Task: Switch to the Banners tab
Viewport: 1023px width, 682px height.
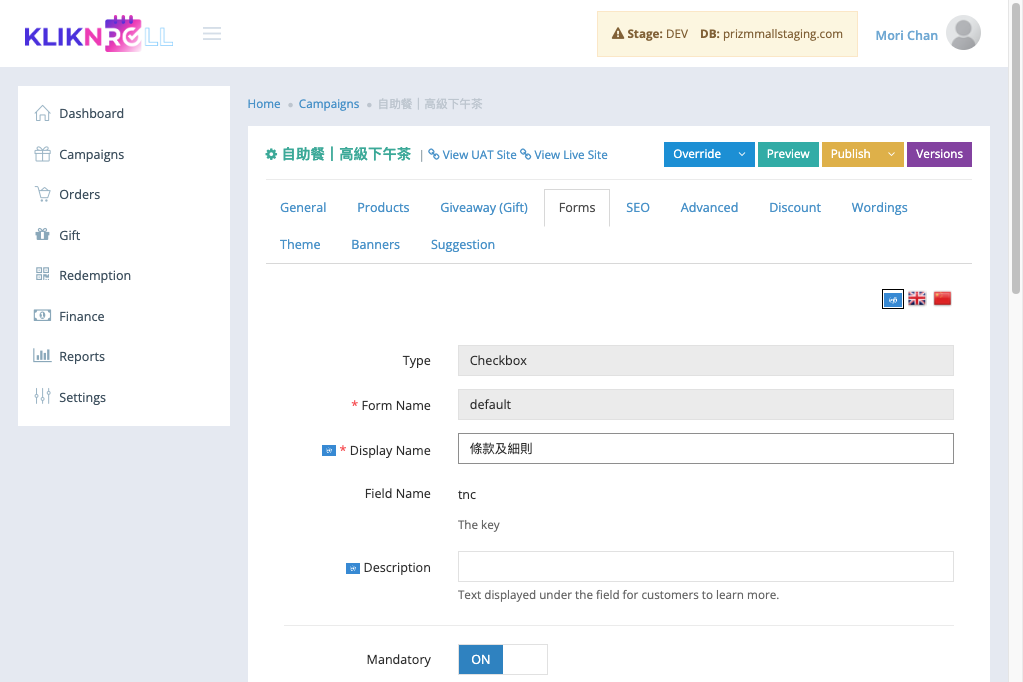Action: [375, 245]
